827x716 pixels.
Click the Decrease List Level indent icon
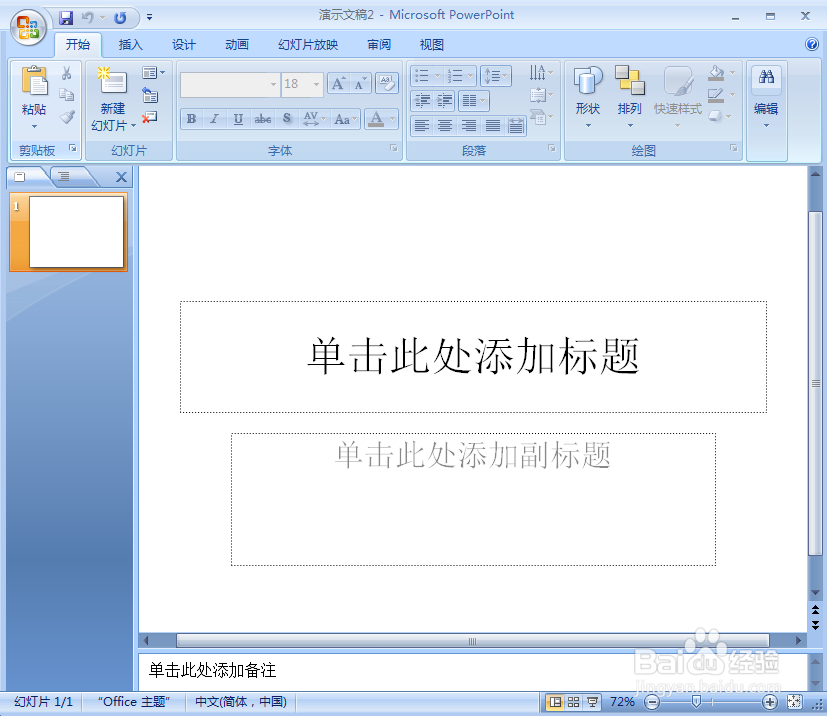tap(422, 100)
